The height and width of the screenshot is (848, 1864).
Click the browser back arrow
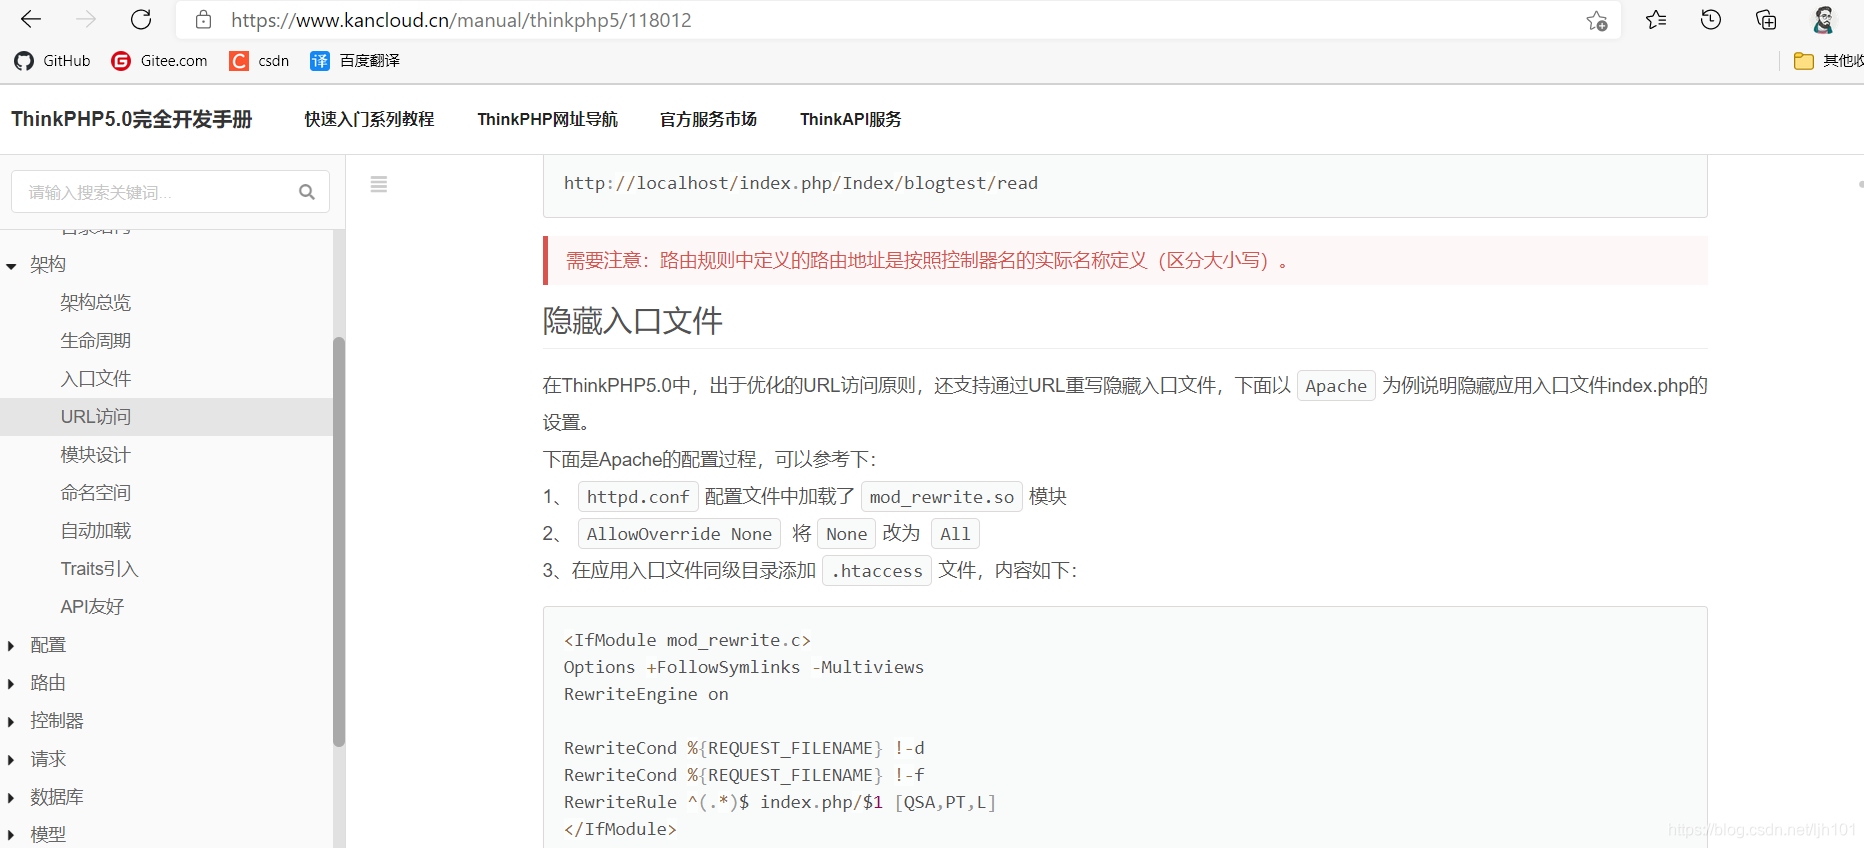[x=31, y=19]
